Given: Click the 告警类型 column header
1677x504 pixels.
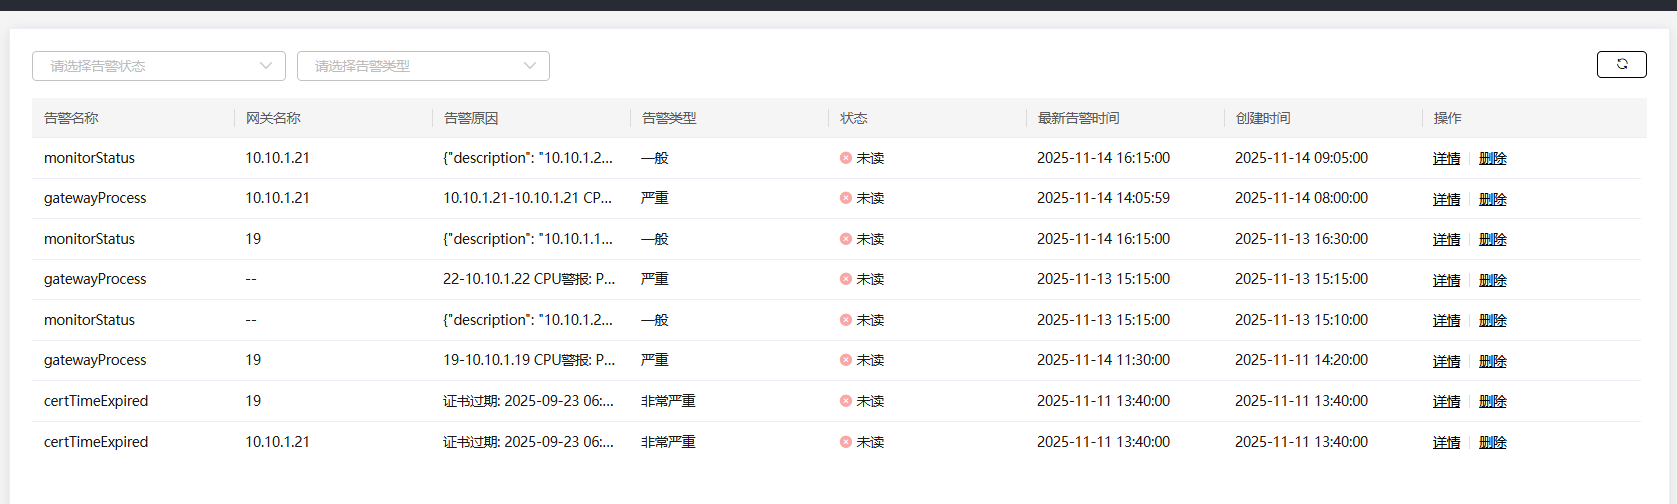Looking at the screenshot, I should click(x=669, y=118).
